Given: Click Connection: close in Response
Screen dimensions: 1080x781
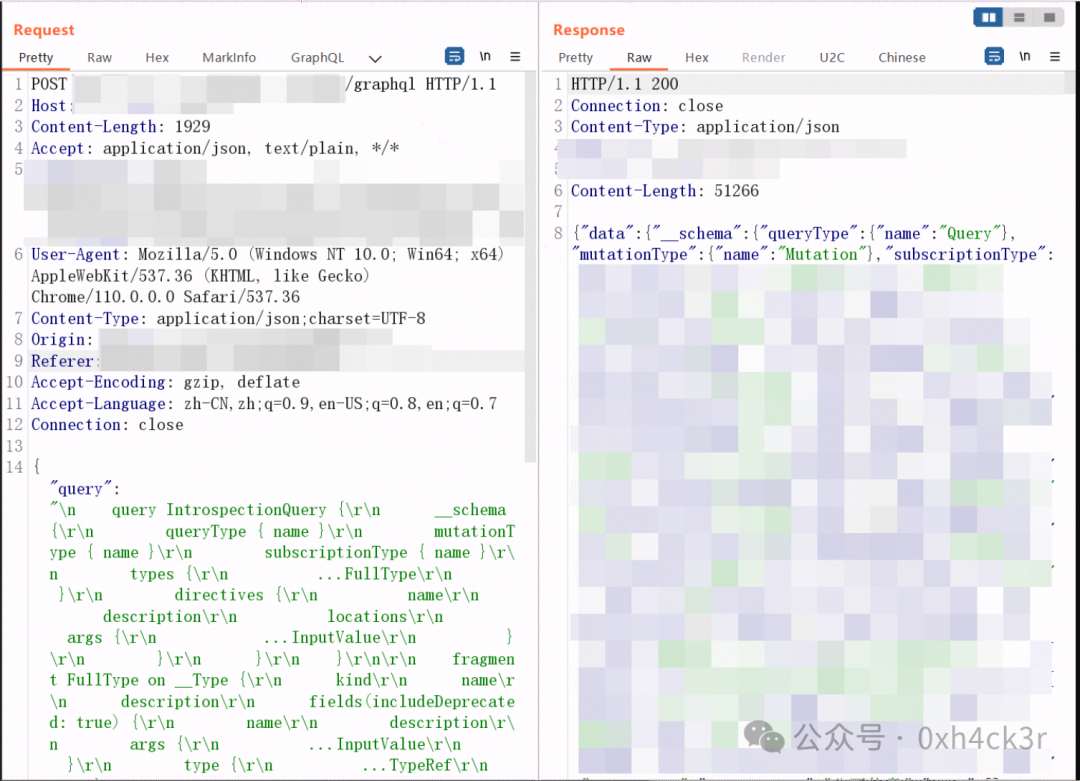Looking at the screenshot, I should point(647,105).
